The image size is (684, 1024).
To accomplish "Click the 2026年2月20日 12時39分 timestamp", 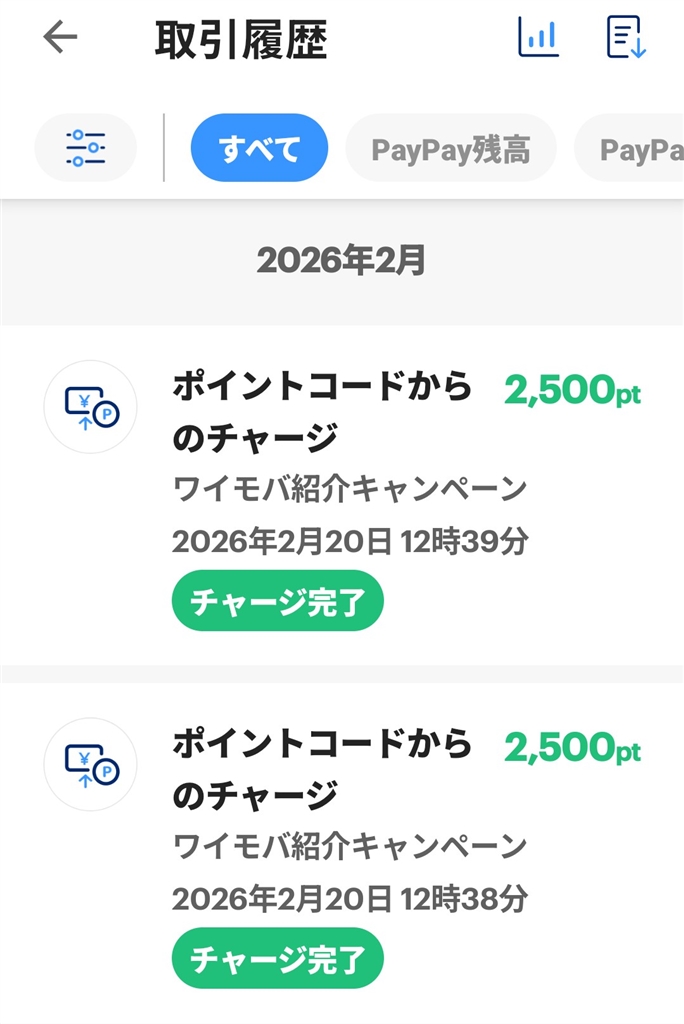I will pos(350,542).
